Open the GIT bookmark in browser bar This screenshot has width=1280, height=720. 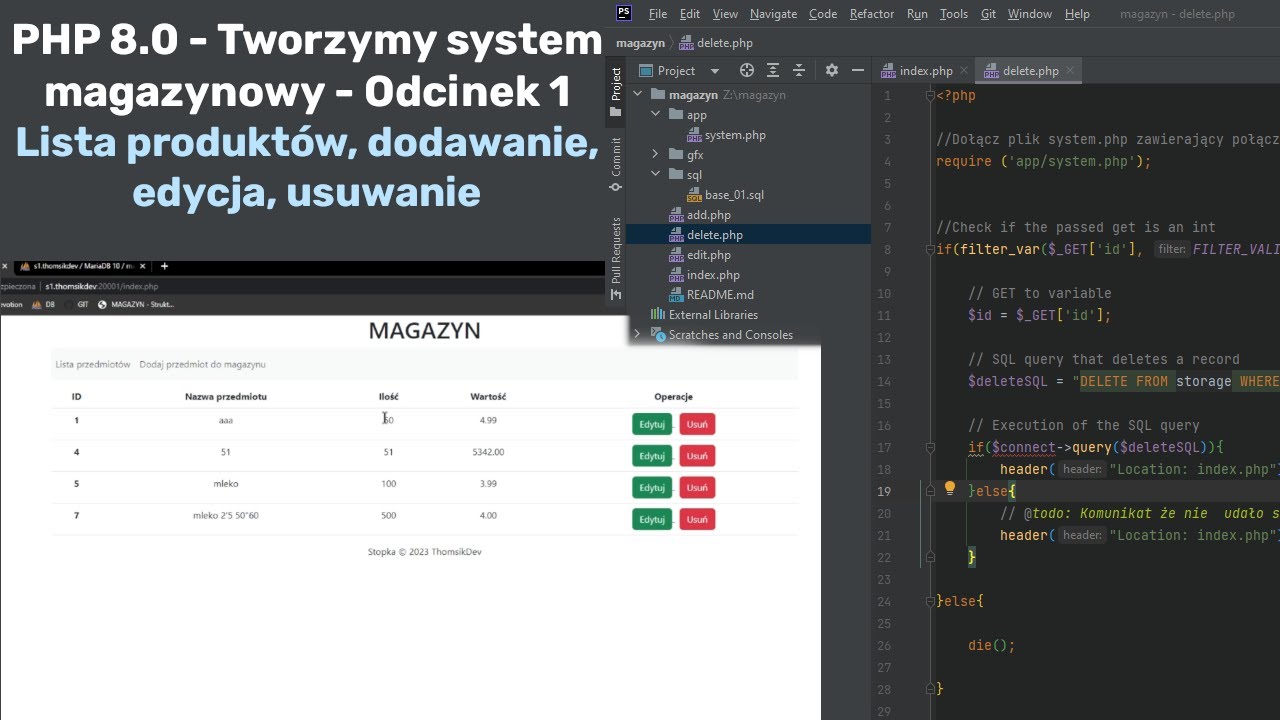(76, 305)
